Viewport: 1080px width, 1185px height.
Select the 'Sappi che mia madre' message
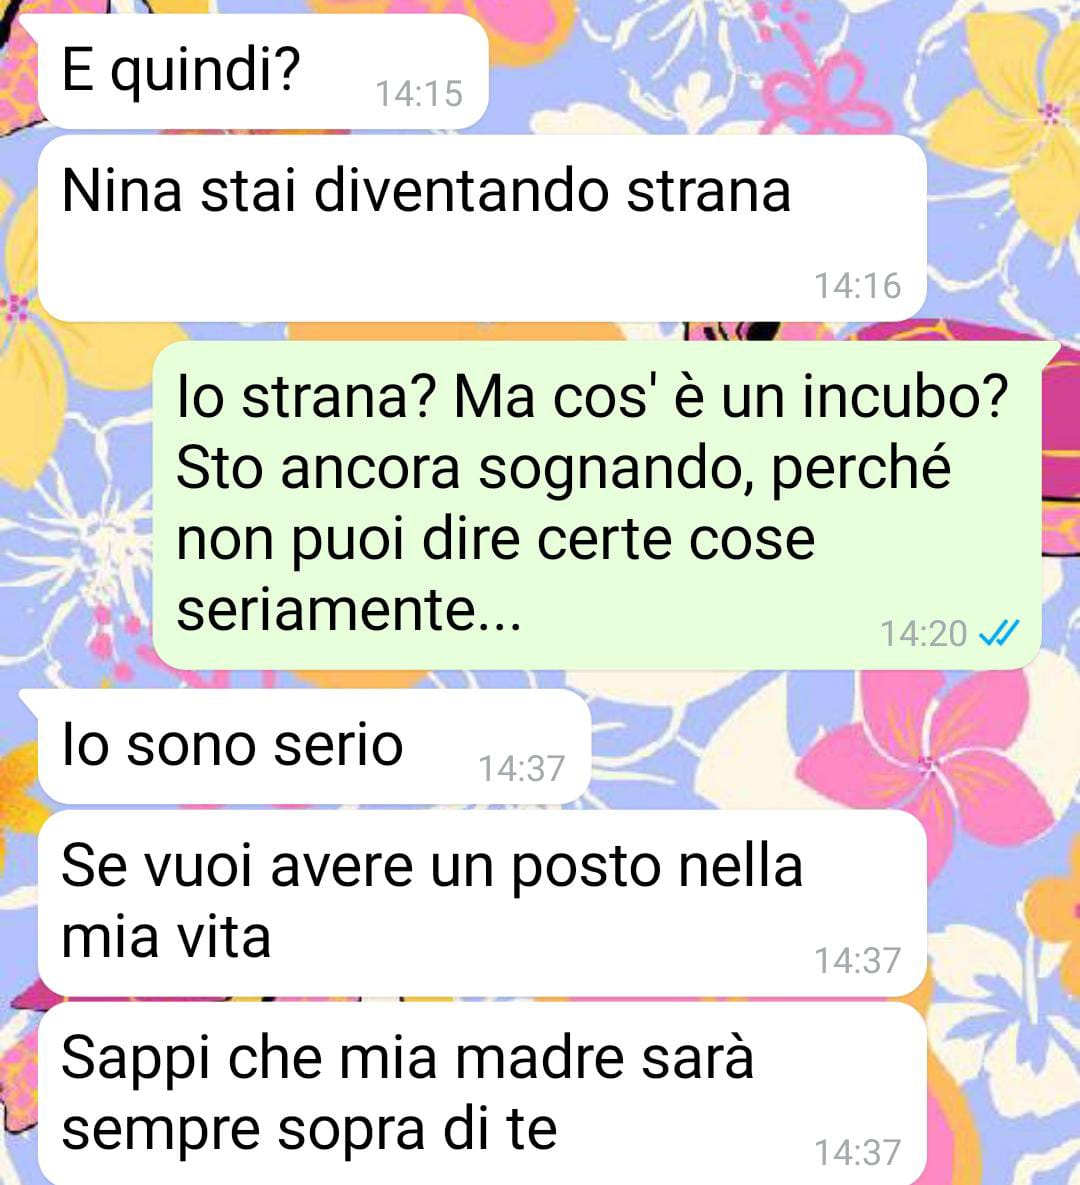point(482,1094)
